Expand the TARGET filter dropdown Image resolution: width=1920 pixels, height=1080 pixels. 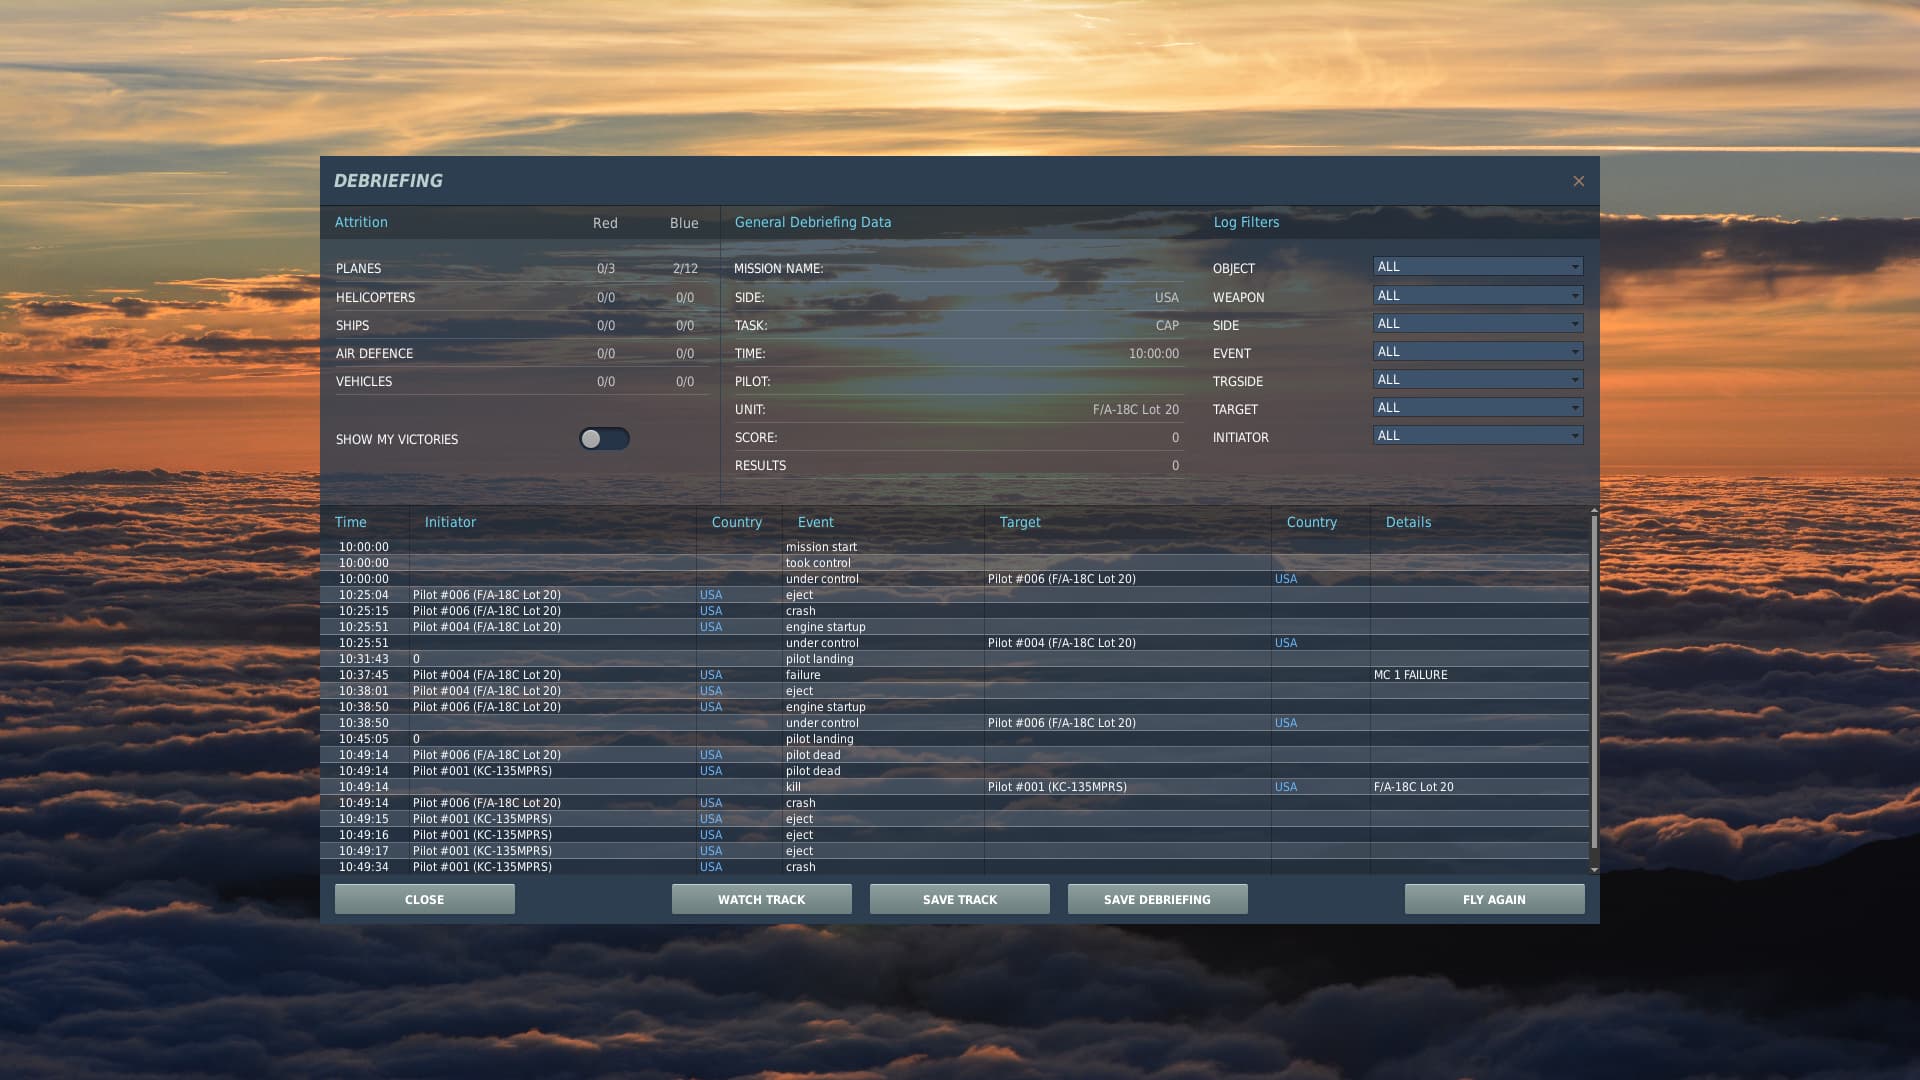coord(1477,408)
